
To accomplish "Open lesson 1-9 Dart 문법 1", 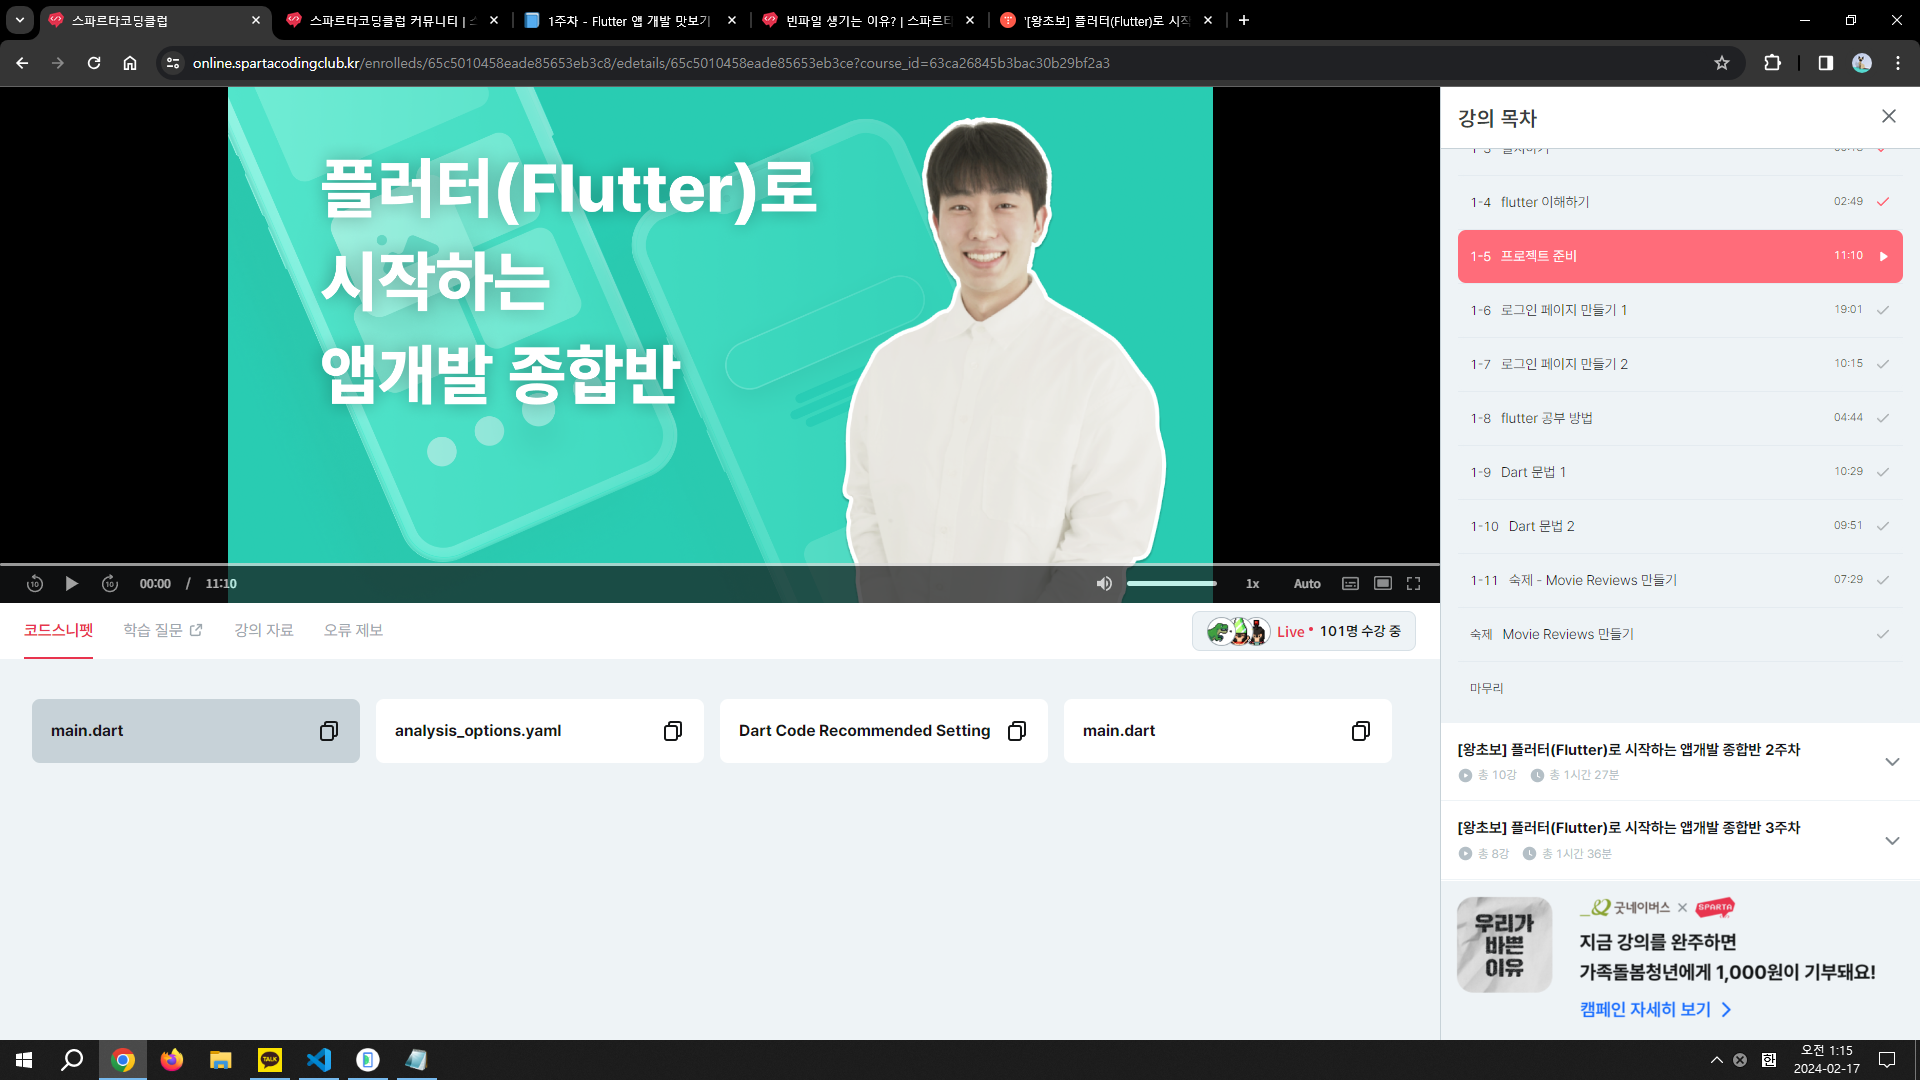I will point(1680,472).
